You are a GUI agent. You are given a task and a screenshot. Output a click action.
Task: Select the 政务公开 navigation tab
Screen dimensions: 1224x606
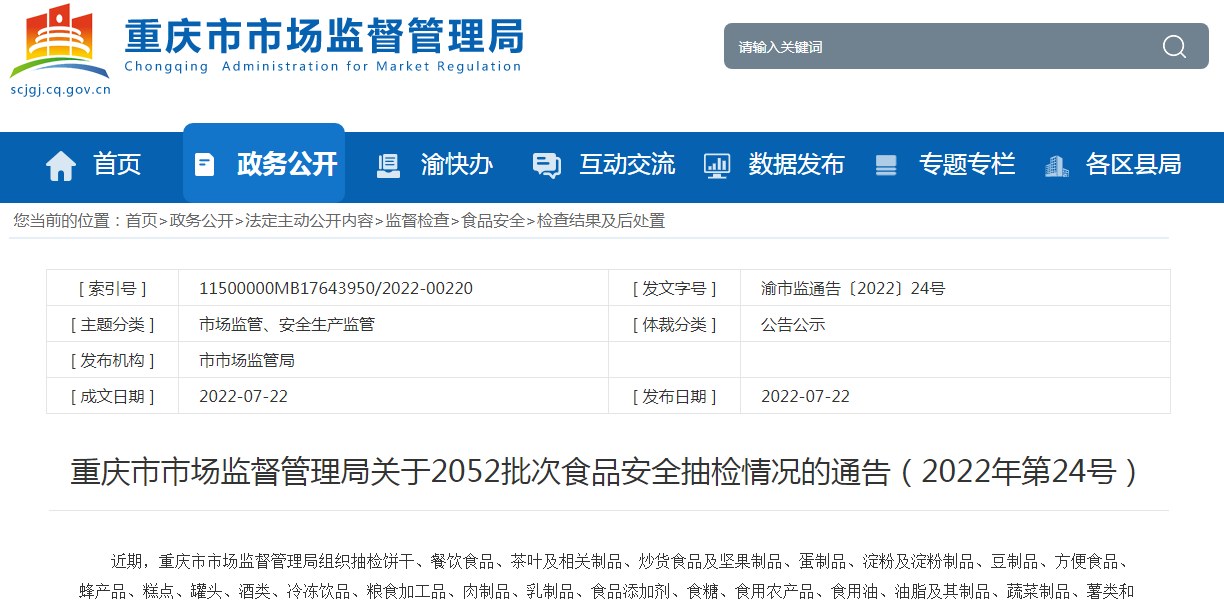pyautogui.click(x=287, y=164)
